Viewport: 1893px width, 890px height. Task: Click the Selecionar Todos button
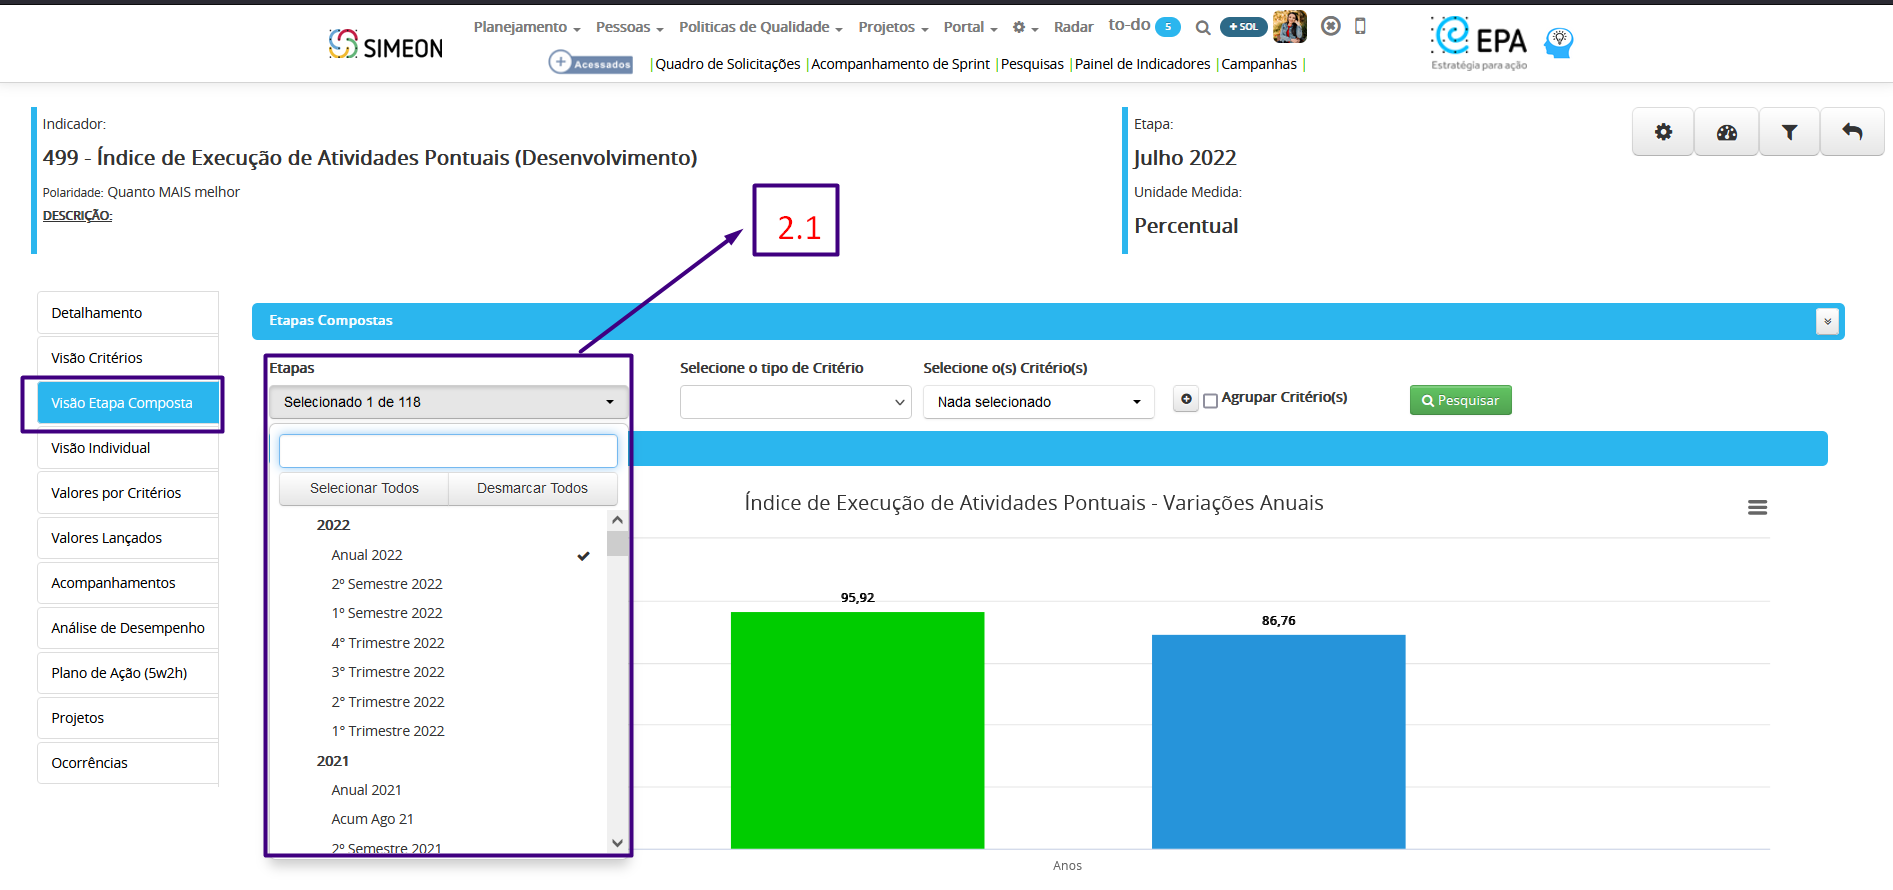tap(364, 488)
